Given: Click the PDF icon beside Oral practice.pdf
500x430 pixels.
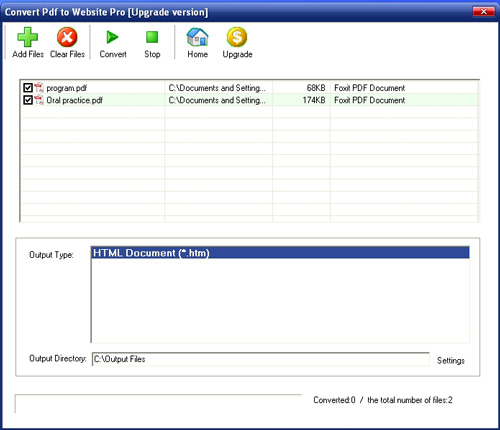Looking at the screenshot, I should point(39,100).
